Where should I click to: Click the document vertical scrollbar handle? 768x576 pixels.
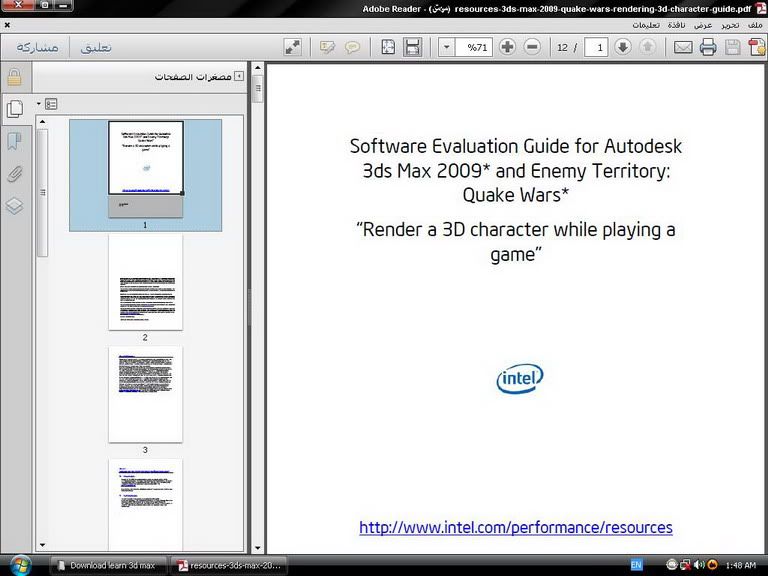(258, 89)
